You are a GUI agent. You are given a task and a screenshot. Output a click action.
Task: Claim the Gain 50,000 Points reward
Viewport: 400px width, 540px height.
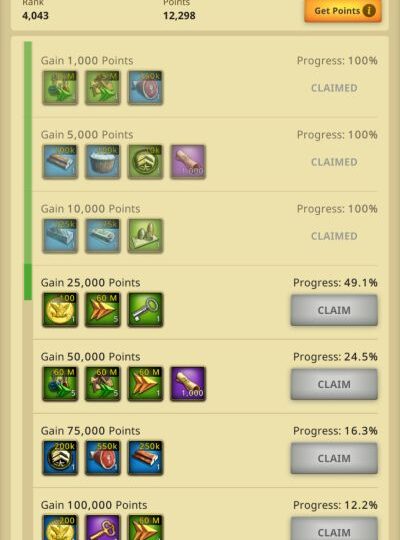tap(334, 384)
